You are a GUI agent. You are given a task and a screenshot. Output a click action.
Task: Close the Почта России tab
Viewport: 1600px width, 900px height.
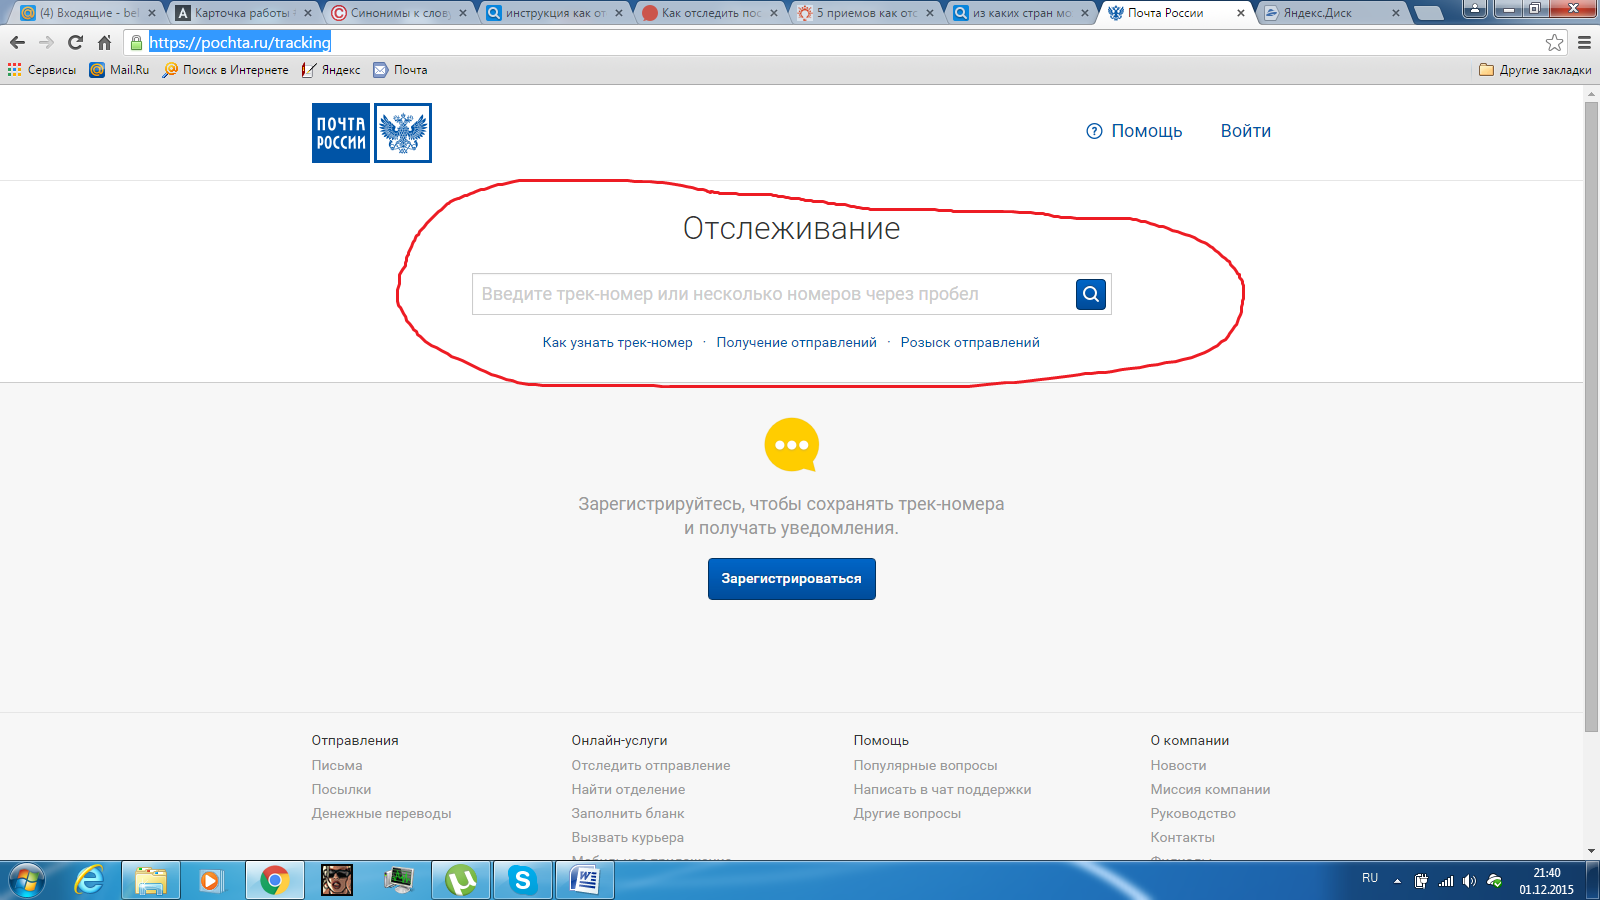(x=1241, y=13)
